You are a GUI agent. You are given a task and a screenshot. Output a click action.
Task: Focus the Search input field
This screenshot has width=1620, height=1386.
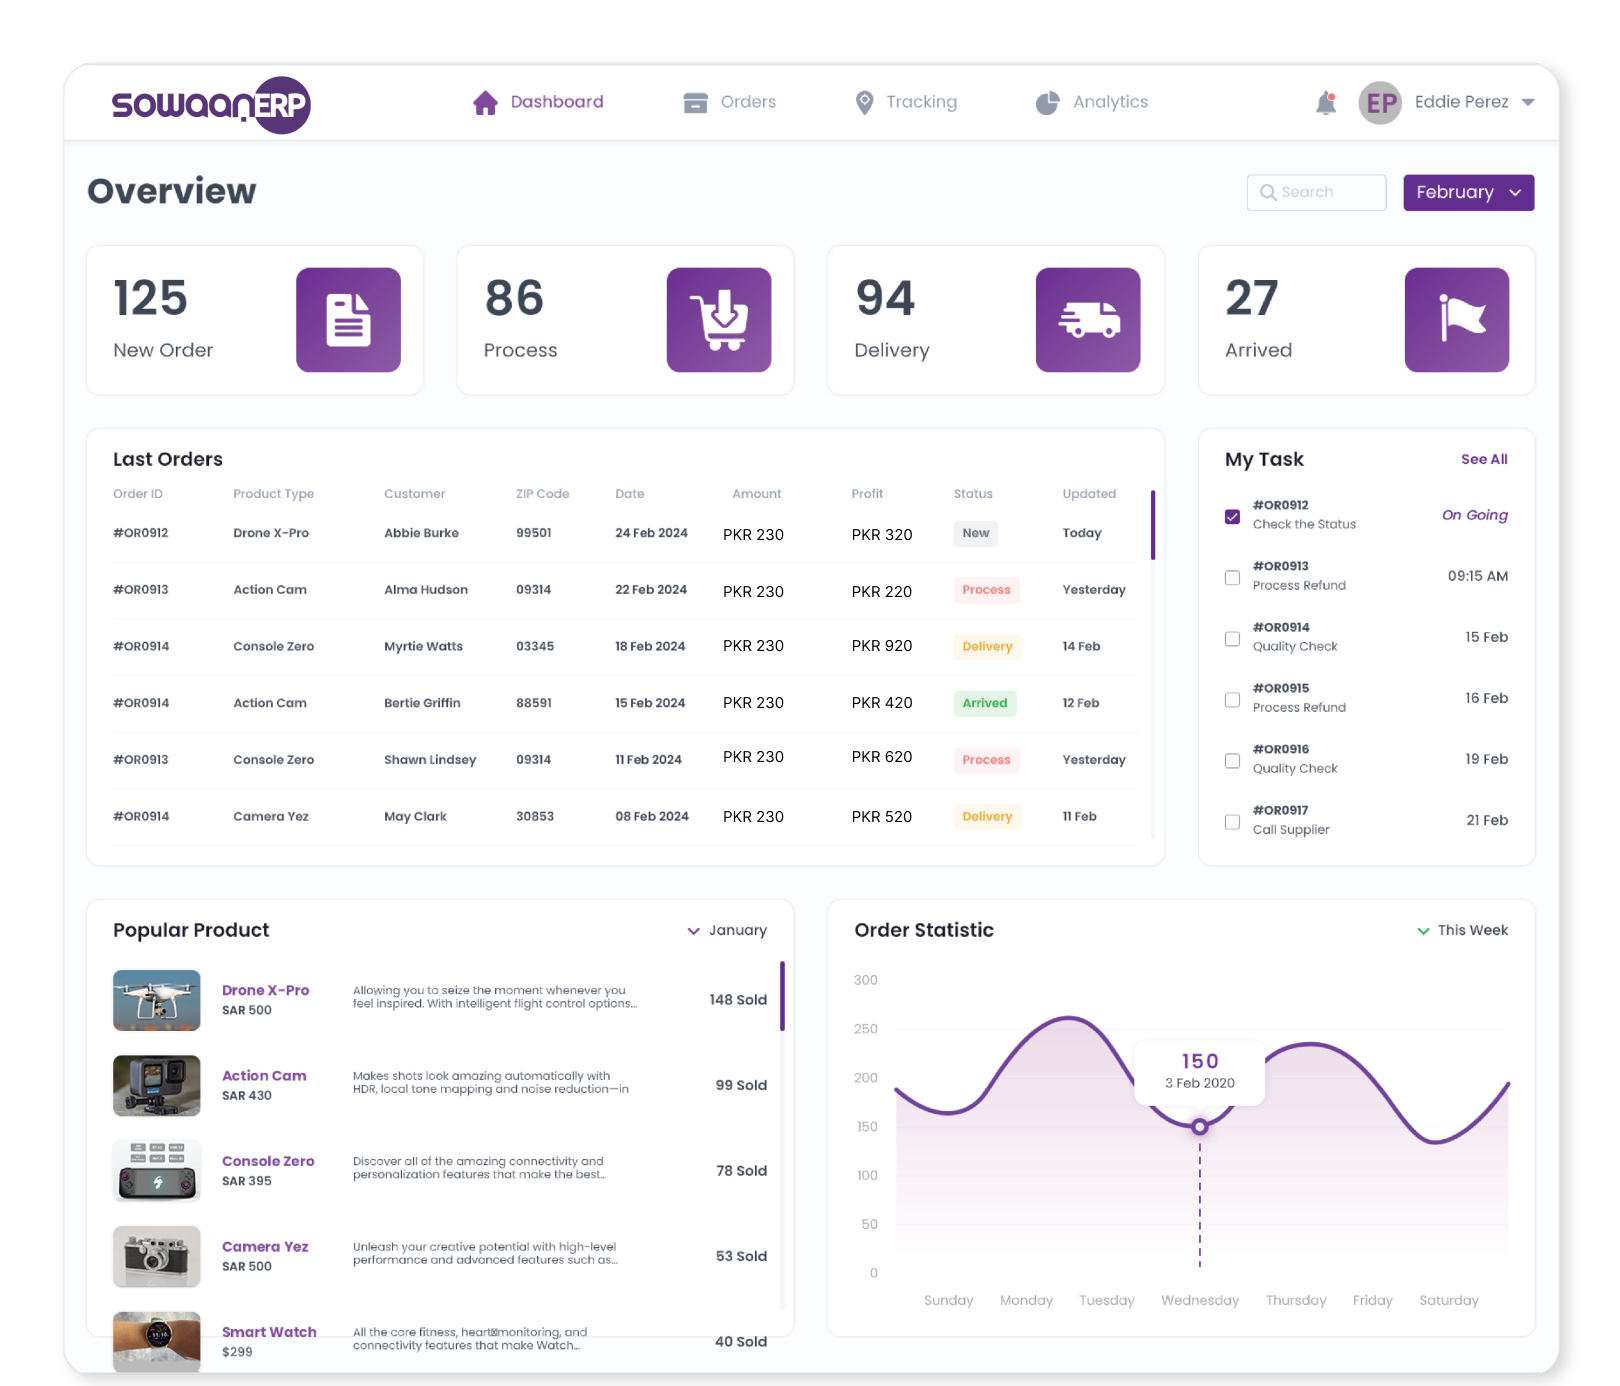coord(1316,192)
